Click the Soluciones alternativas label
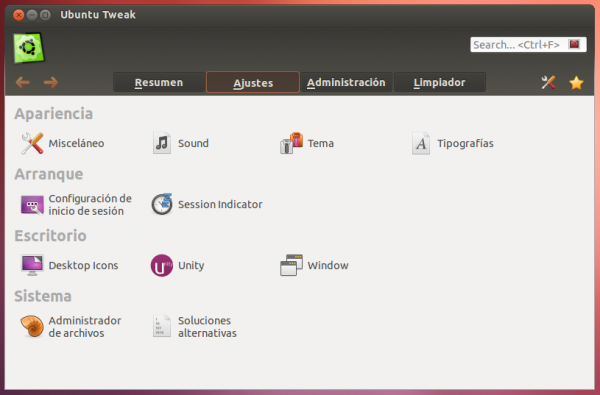The width and height of the screenshot is (600, 395). coord(207,327)
